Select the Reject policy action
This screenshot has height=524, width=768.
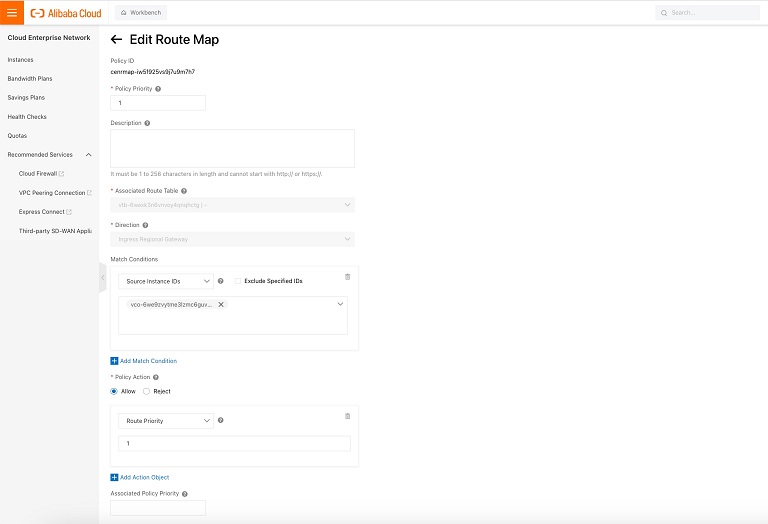(x=147, y=391)
